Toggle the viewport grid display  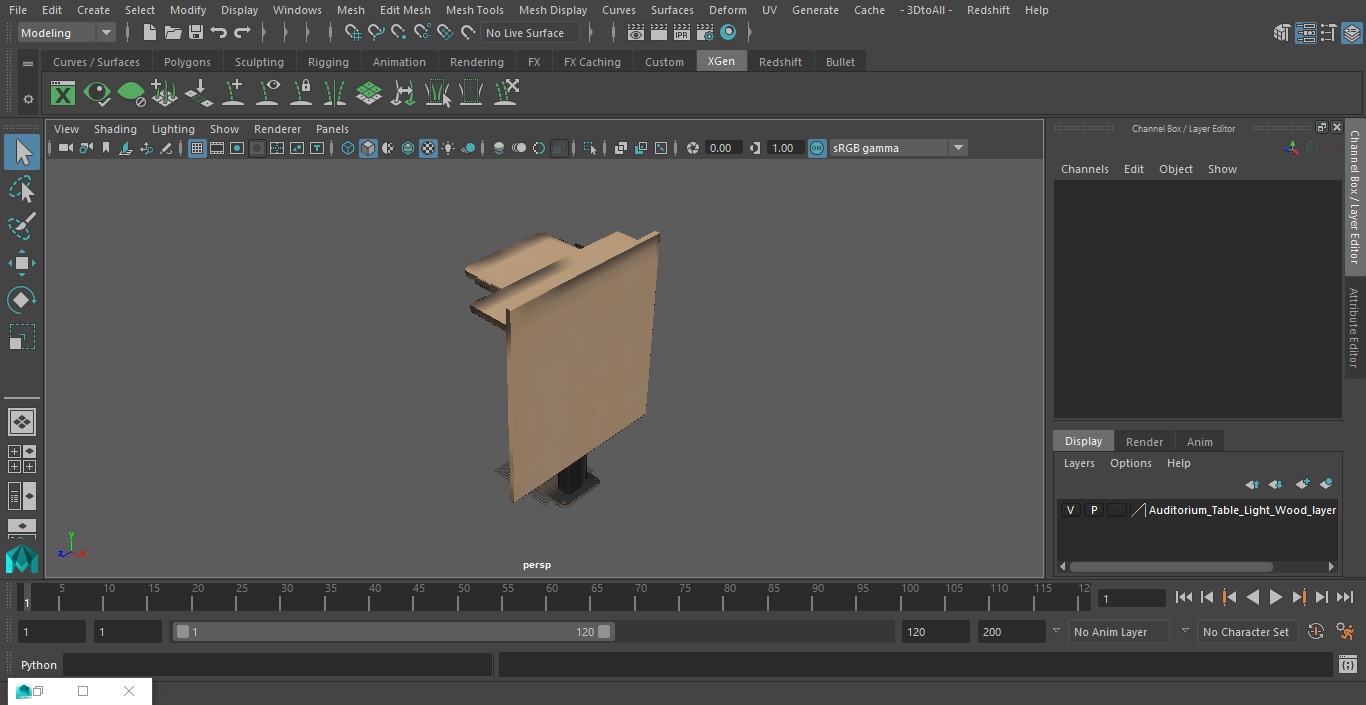pyautogui.click(x=197, y=148)
